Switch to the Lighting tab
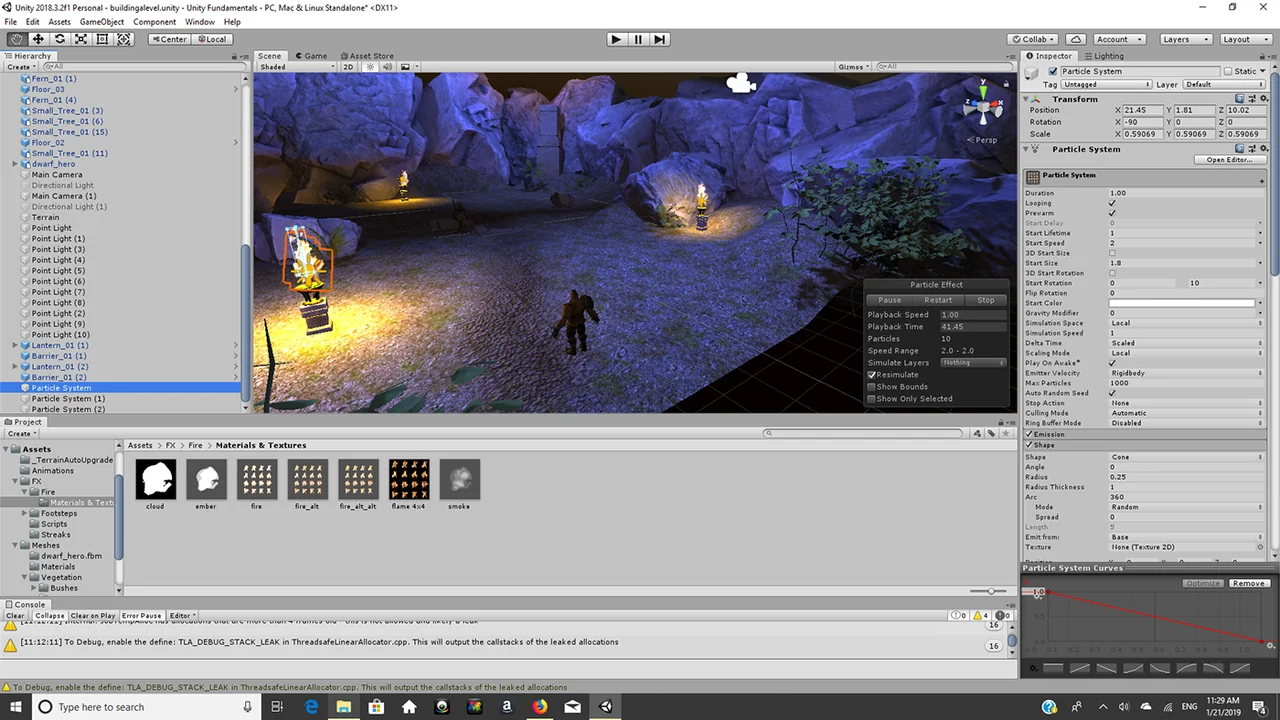Image resolution: width=1280 pixels, height=720 pixels. 1104,56
